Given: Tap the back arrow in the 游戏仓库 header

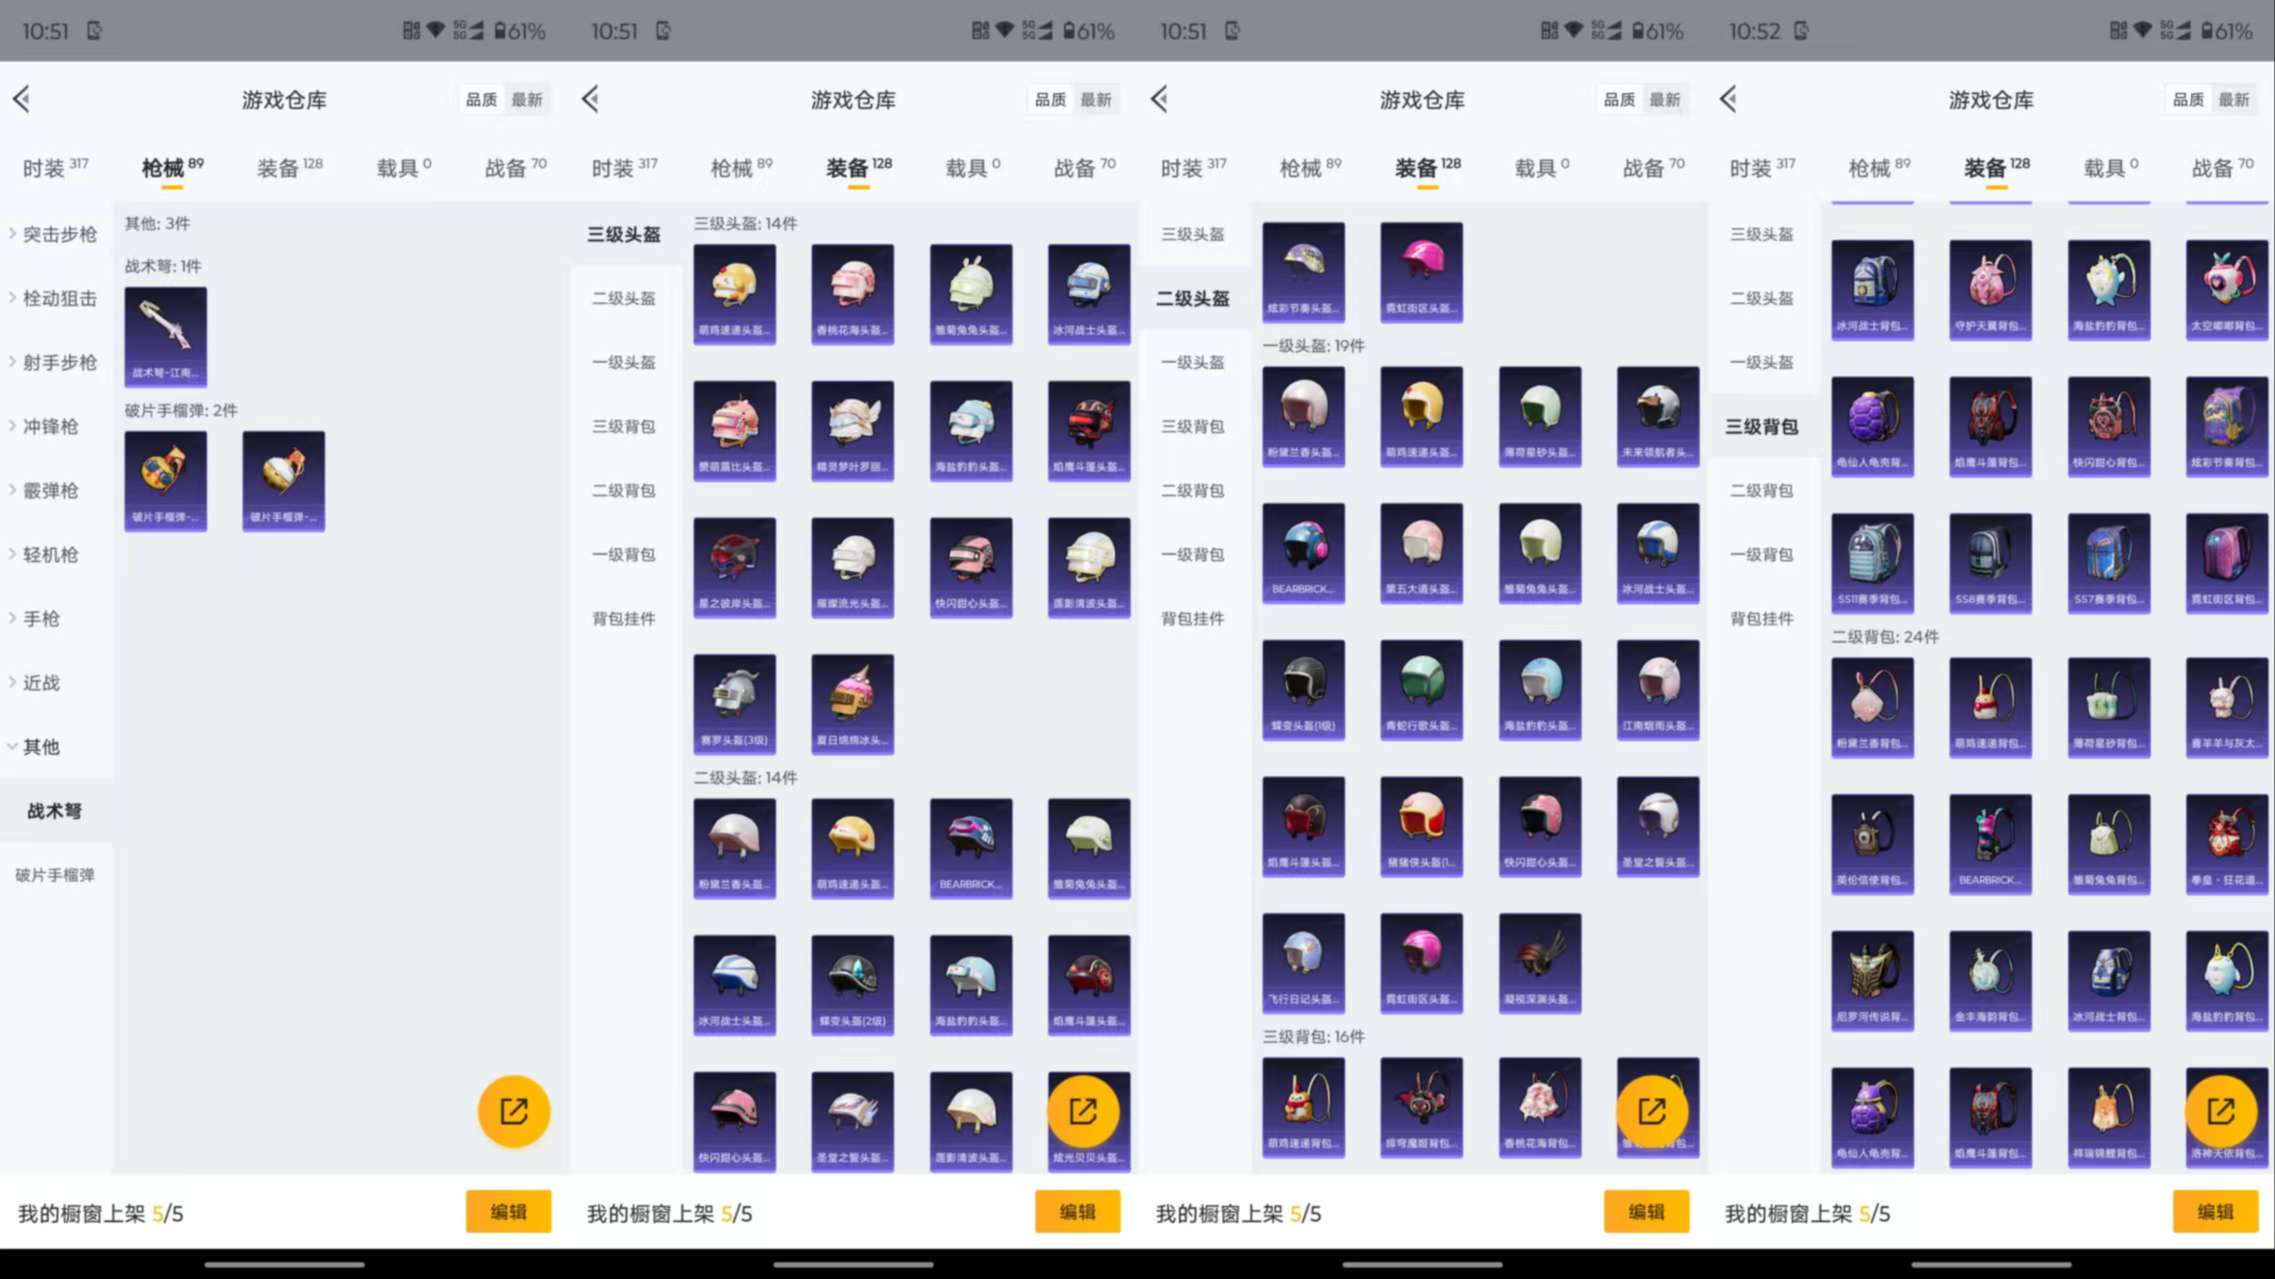Looking at the screenshot, I should pyautogui.click(x=21, y=99).
